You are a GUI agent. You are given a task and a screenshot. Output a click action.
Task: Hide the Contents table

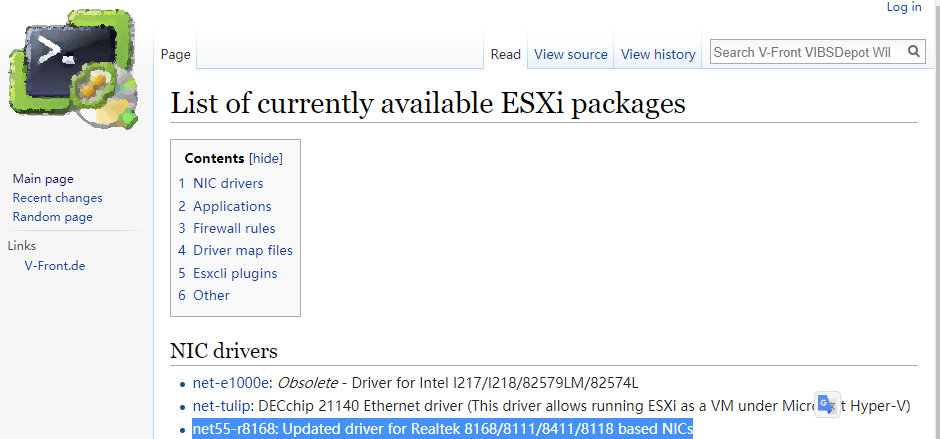pos(266,158)
